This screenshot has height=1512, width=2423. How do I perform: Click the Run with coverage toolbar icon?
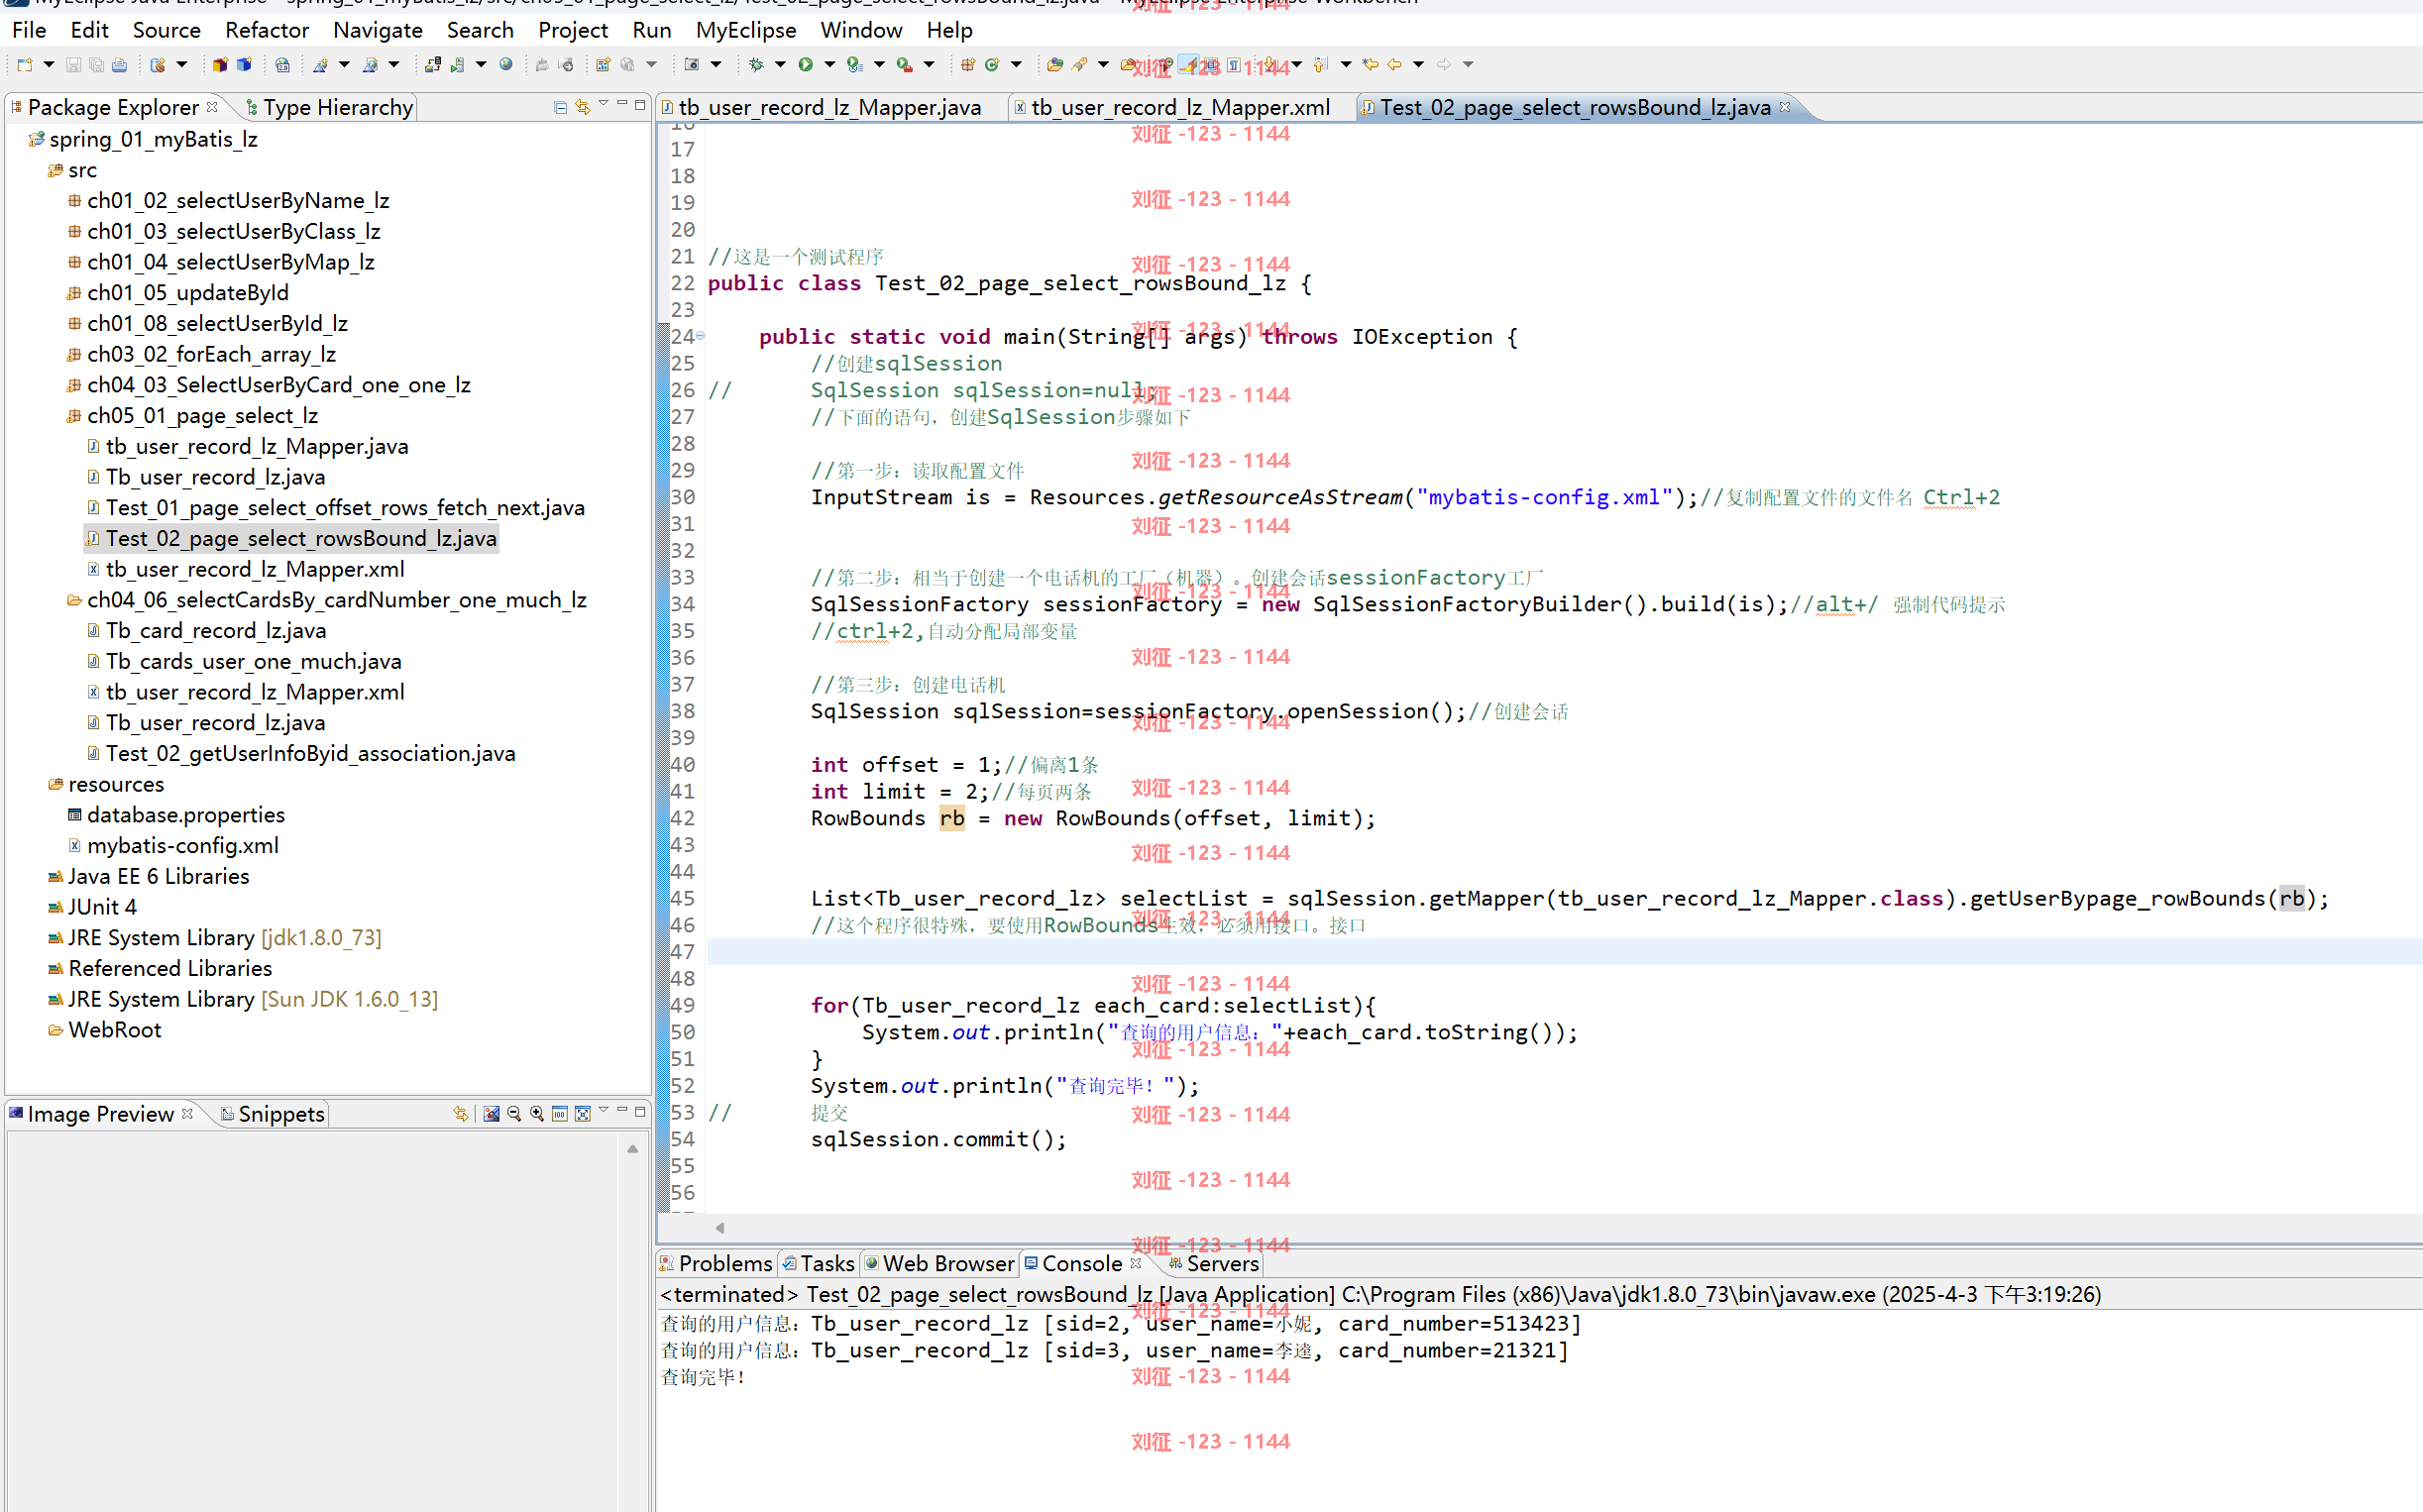pyautogui.click(x=855, y=65)
